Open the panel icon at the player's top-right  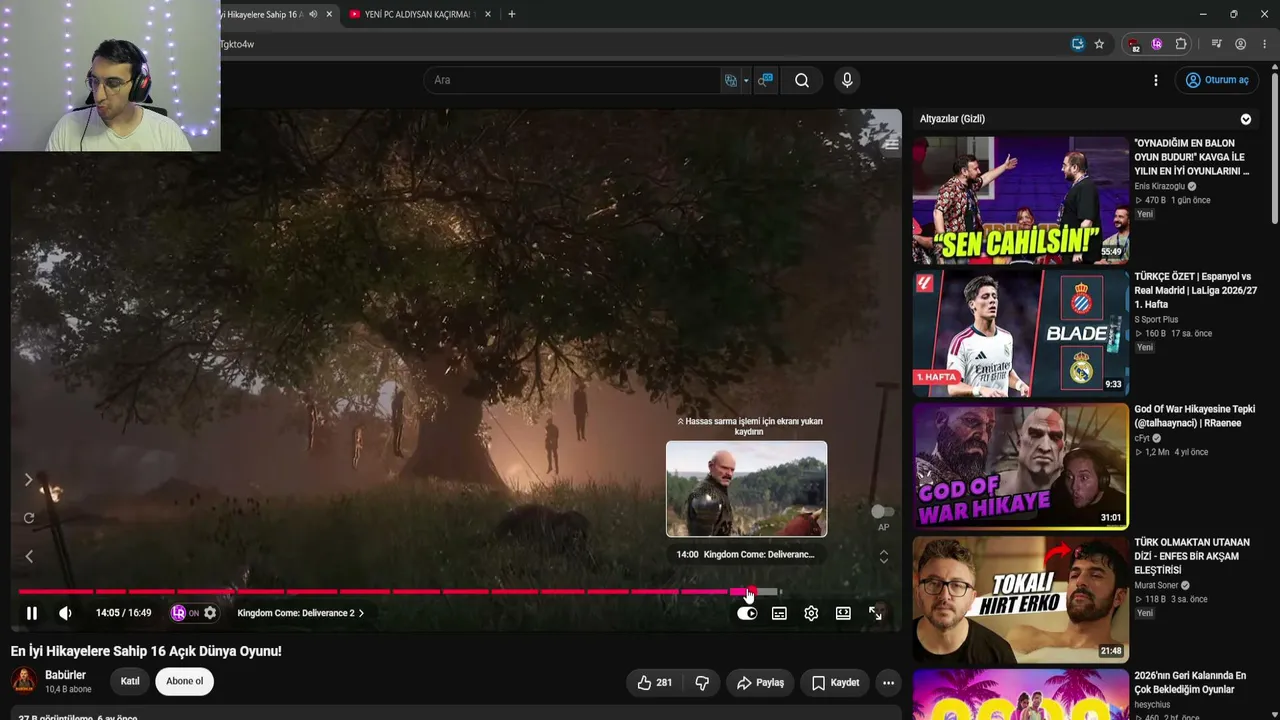click(891, 144)
